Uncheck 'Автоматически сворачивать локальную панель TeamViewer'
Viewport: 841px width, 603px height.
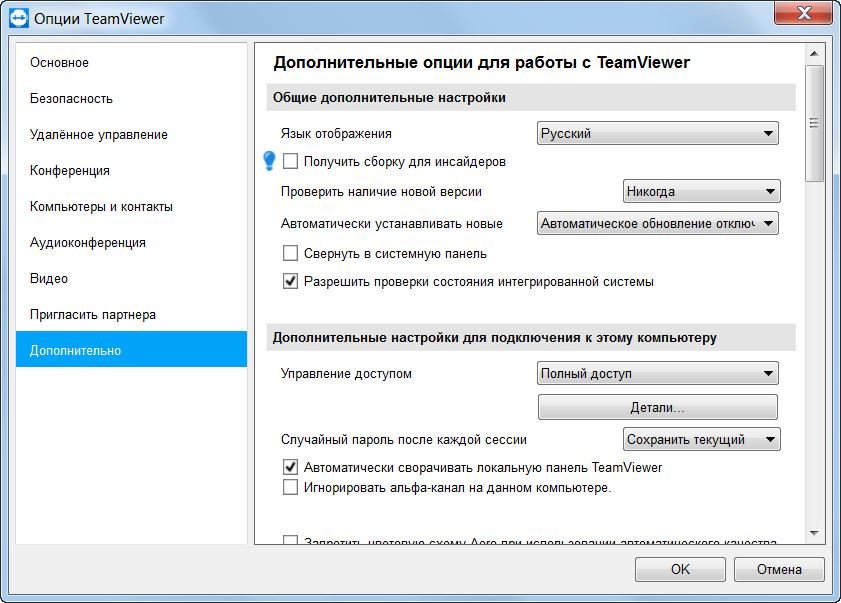point(291,467)
